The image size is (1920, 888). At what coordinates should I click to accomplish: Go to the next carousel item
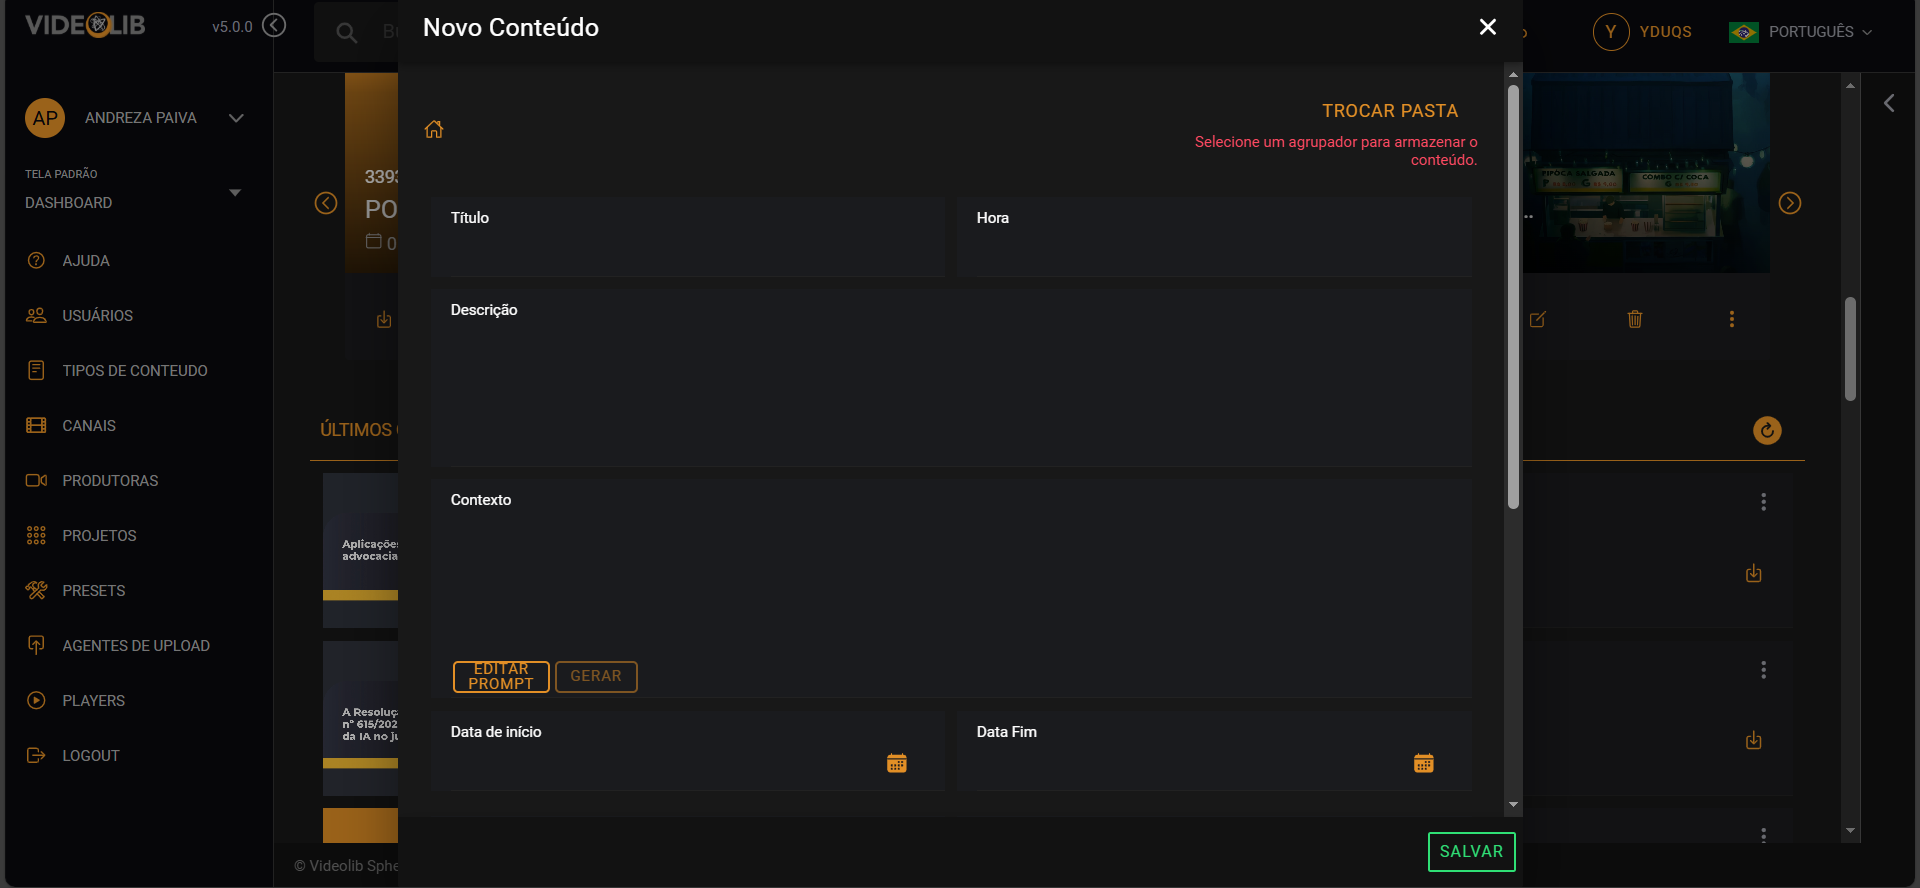click(1790, 203)
